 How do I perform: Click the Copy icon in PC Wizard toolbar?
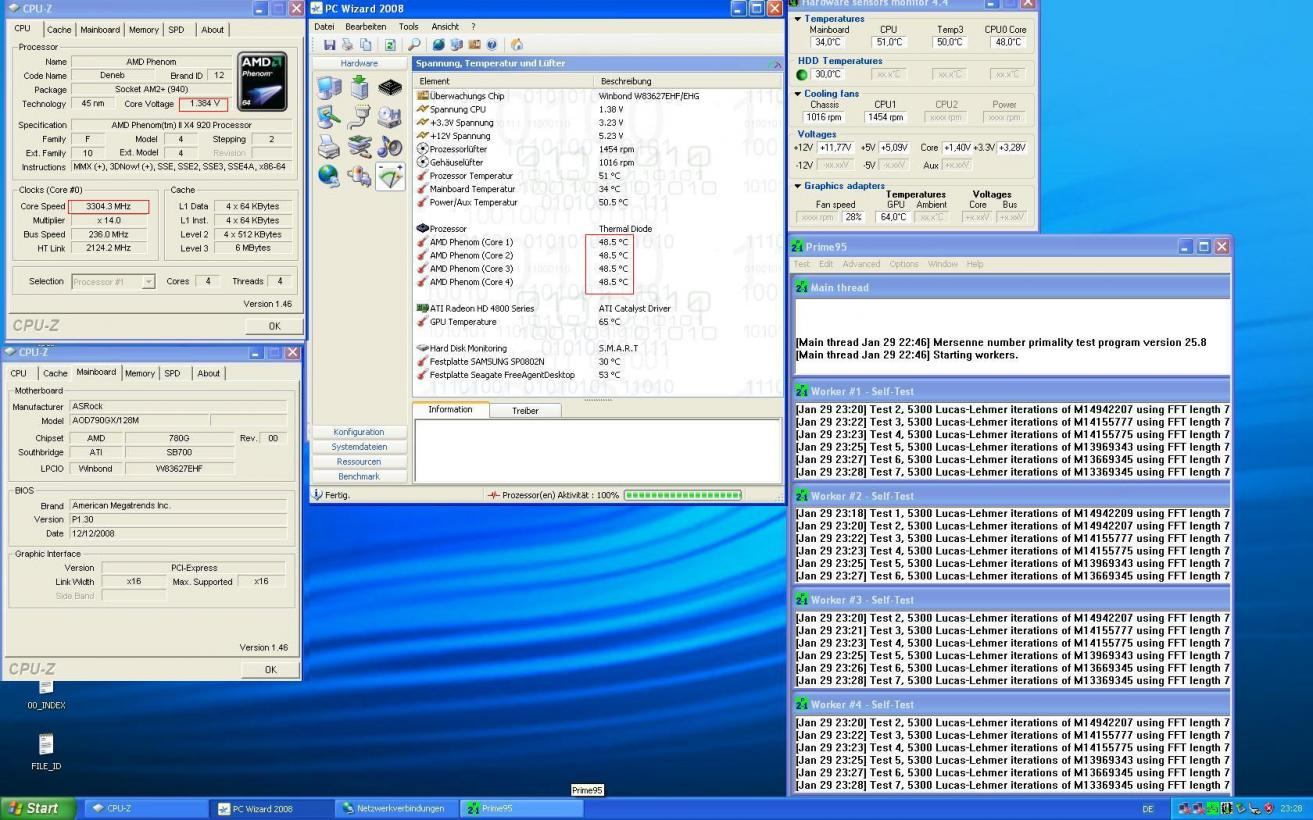pos(365,44)
